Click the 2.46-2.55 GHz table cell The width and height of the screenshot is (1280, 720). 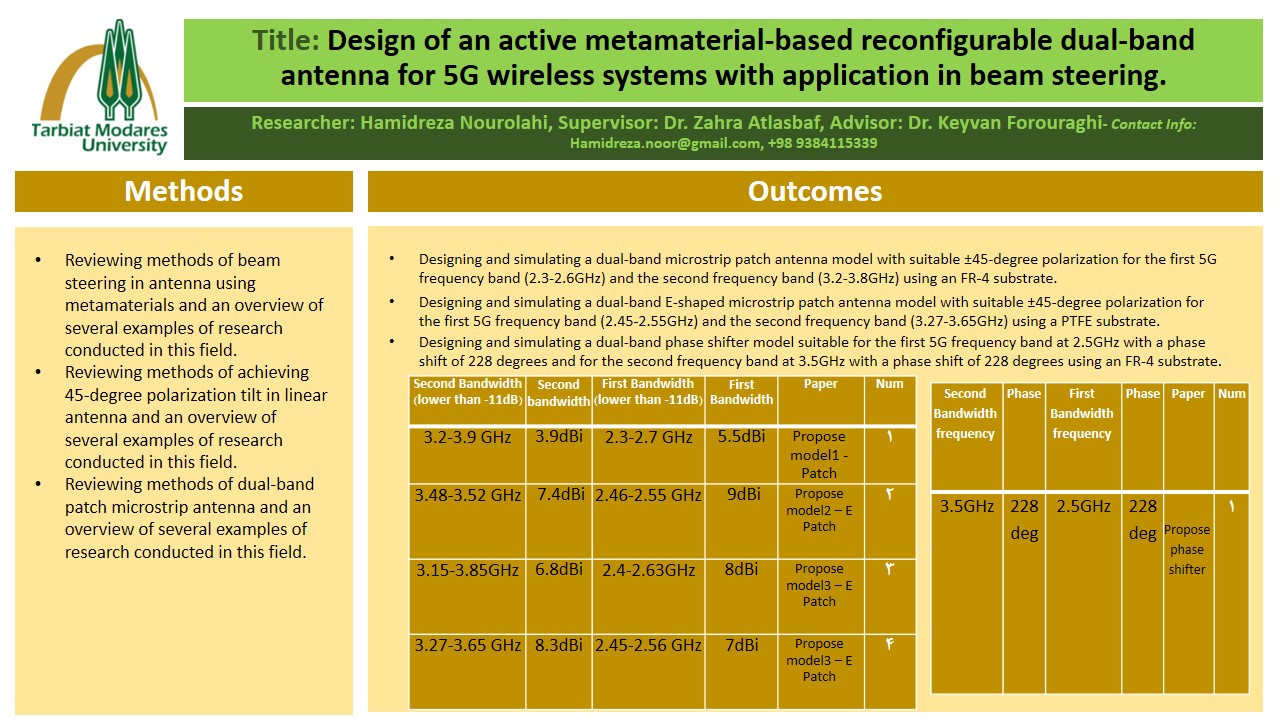[x=648, y=495]
